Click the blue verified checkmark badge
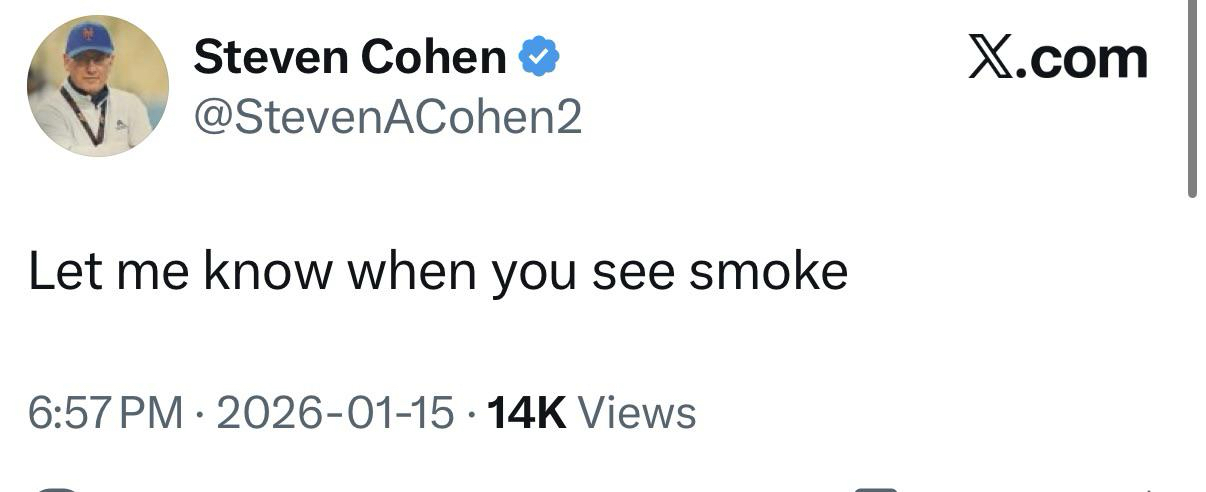Screen dimensions: 1206x492 tap(539, 58)
